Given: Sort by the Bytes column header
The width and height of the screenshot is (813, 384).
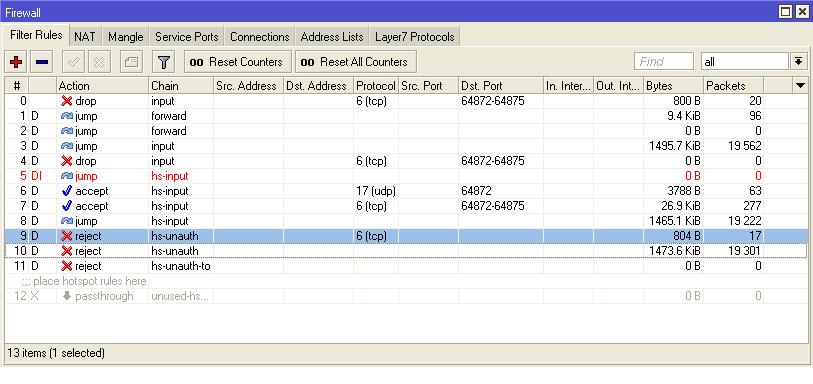Looking at the screenshot, I should (674, 86).
